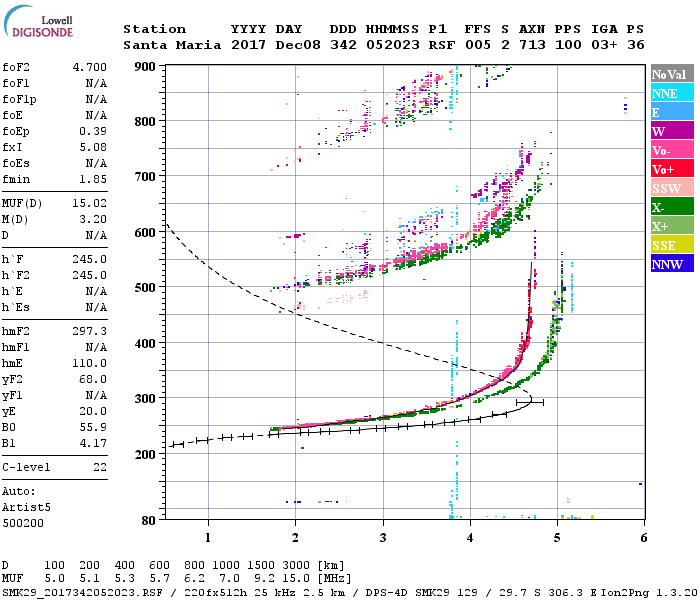Click the 5 MHz x-axis label
700x600 pixels.
click(557, 538)
